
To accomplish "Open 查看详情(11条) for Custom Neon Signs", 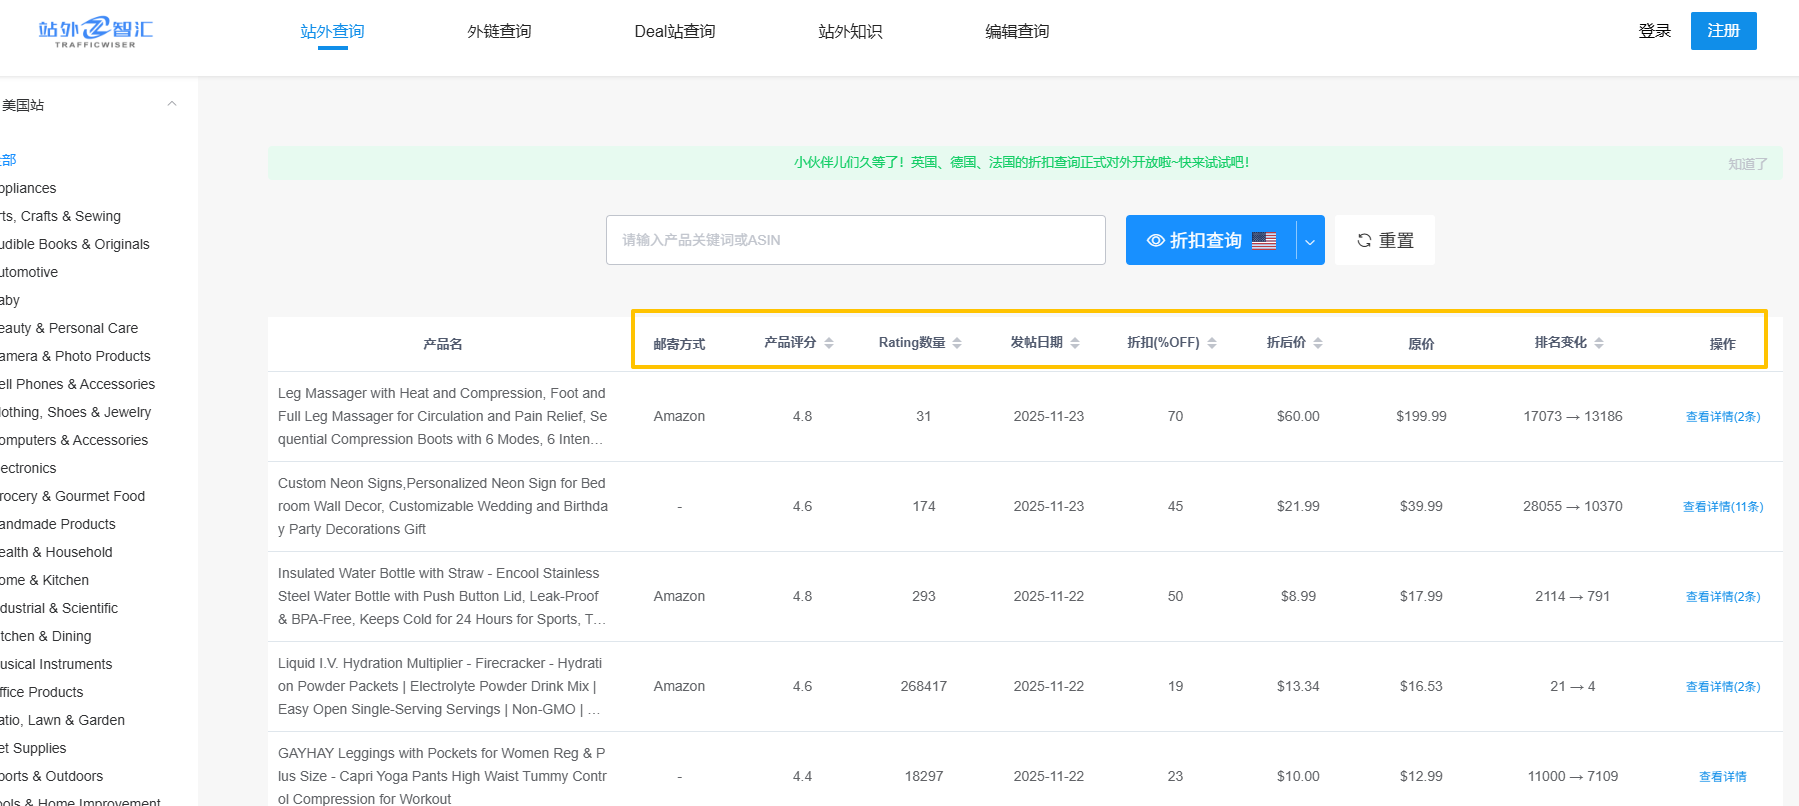I will (x=1723, y=507).
